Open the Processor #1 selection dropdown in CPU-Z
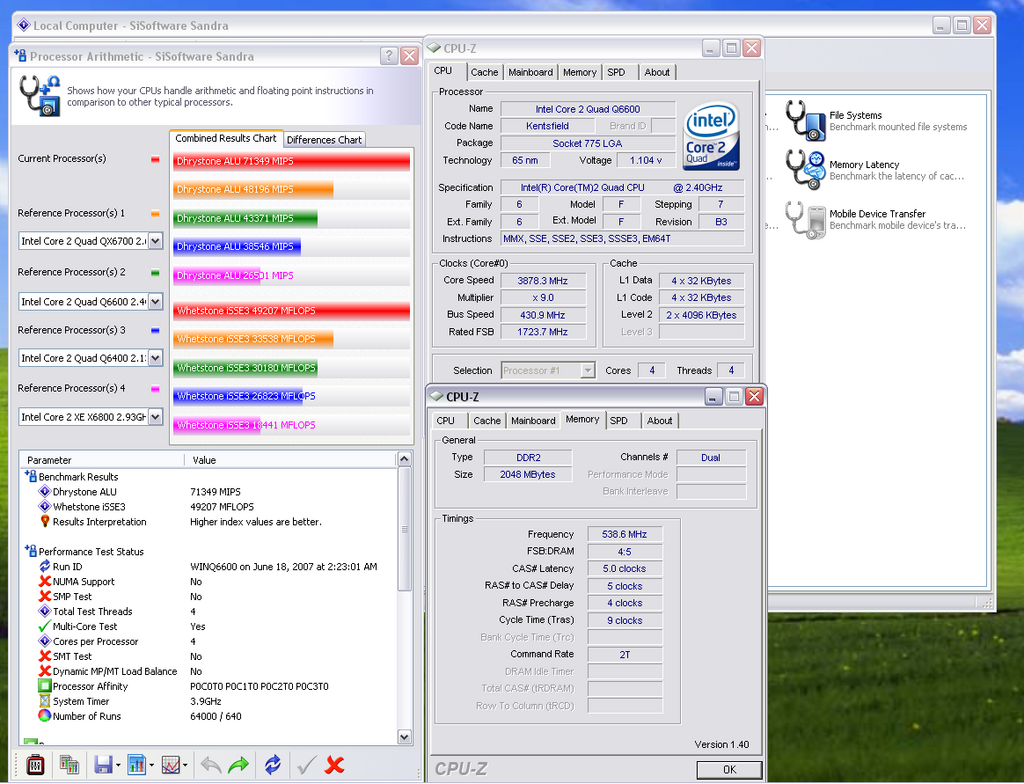 point(587,370)
